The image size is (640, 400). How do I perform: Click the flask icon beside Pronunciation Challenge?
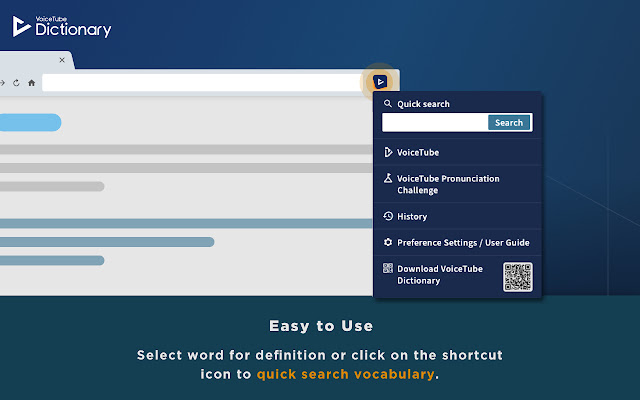(x=388, y=178)
